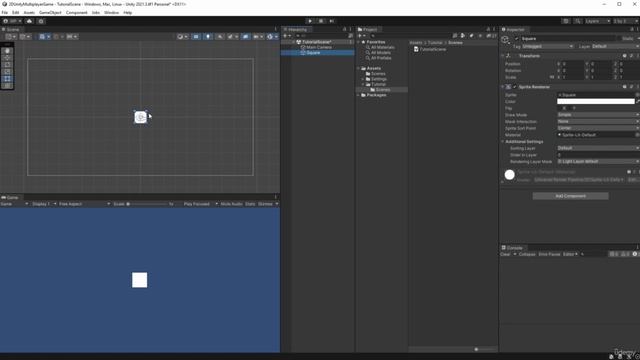Toggle the Square active checkbox in Inspector
The width and height of the screenshot is (640, 360).
click(x=516, y=38)
